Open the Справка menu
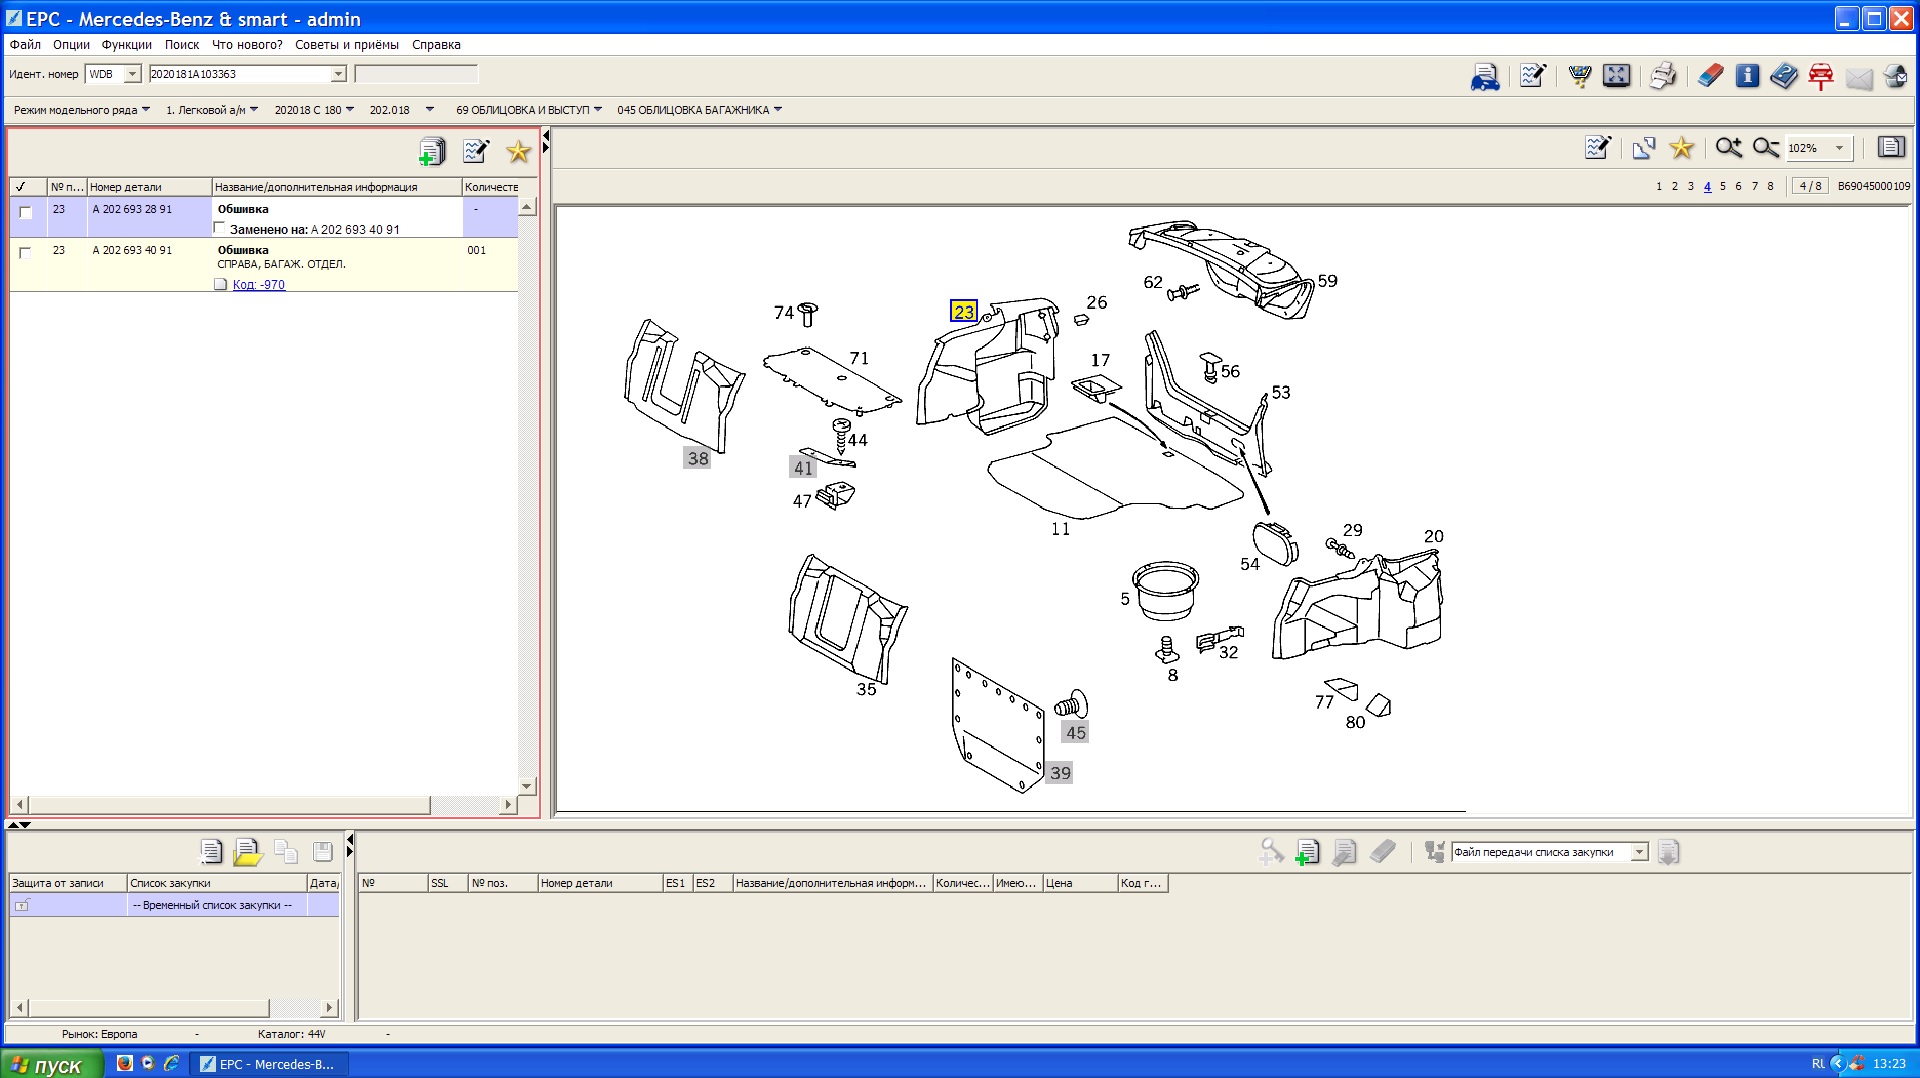The image size is (1920, 1078). click(x=436, y=45)
